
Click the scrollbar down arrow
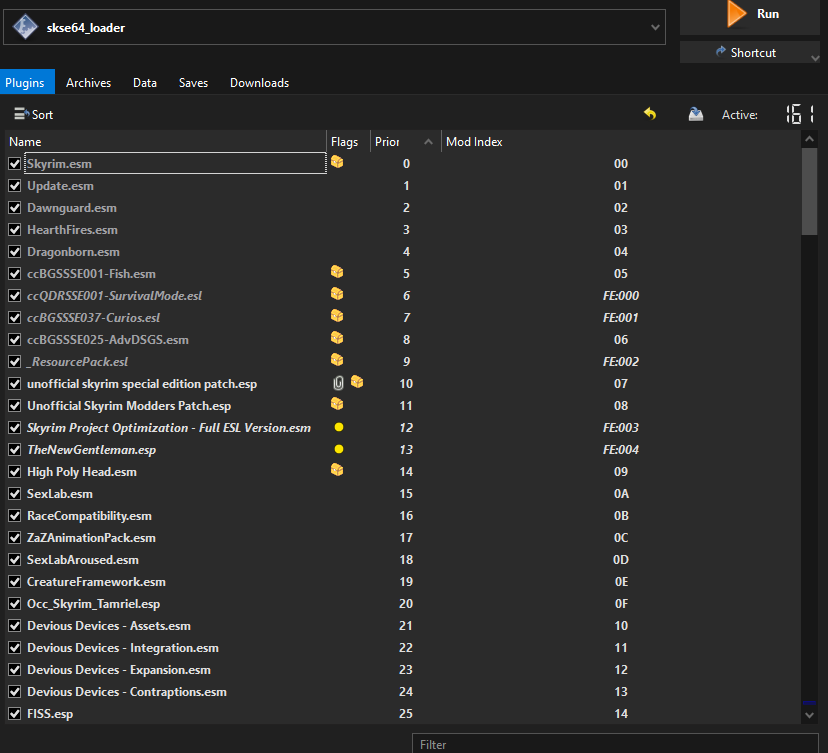(x=810, y=715)
